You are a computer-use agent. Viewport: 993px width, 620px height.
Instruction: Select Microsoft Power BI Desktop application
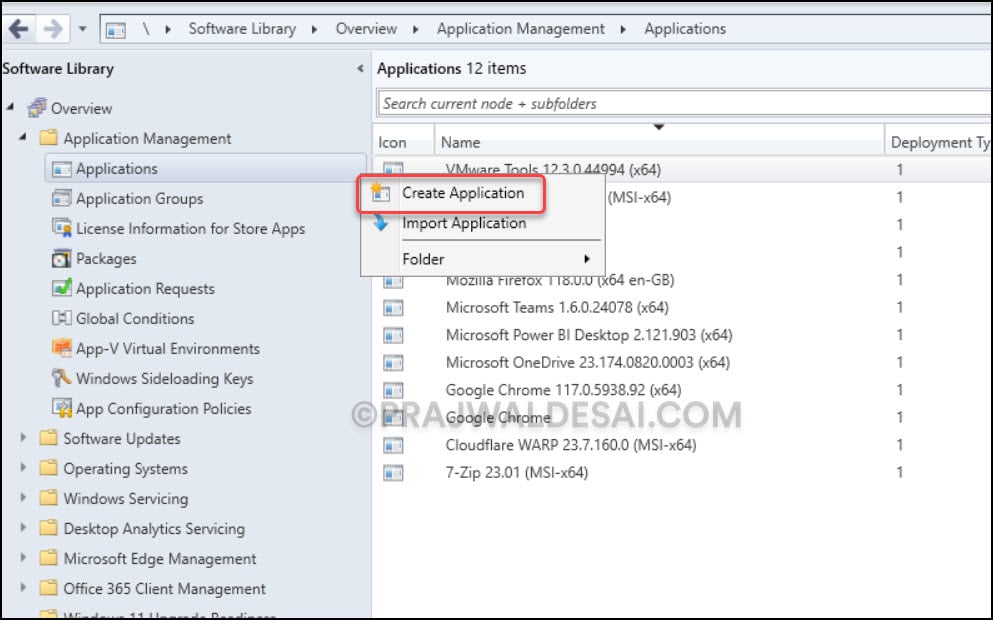pos(589,335)
